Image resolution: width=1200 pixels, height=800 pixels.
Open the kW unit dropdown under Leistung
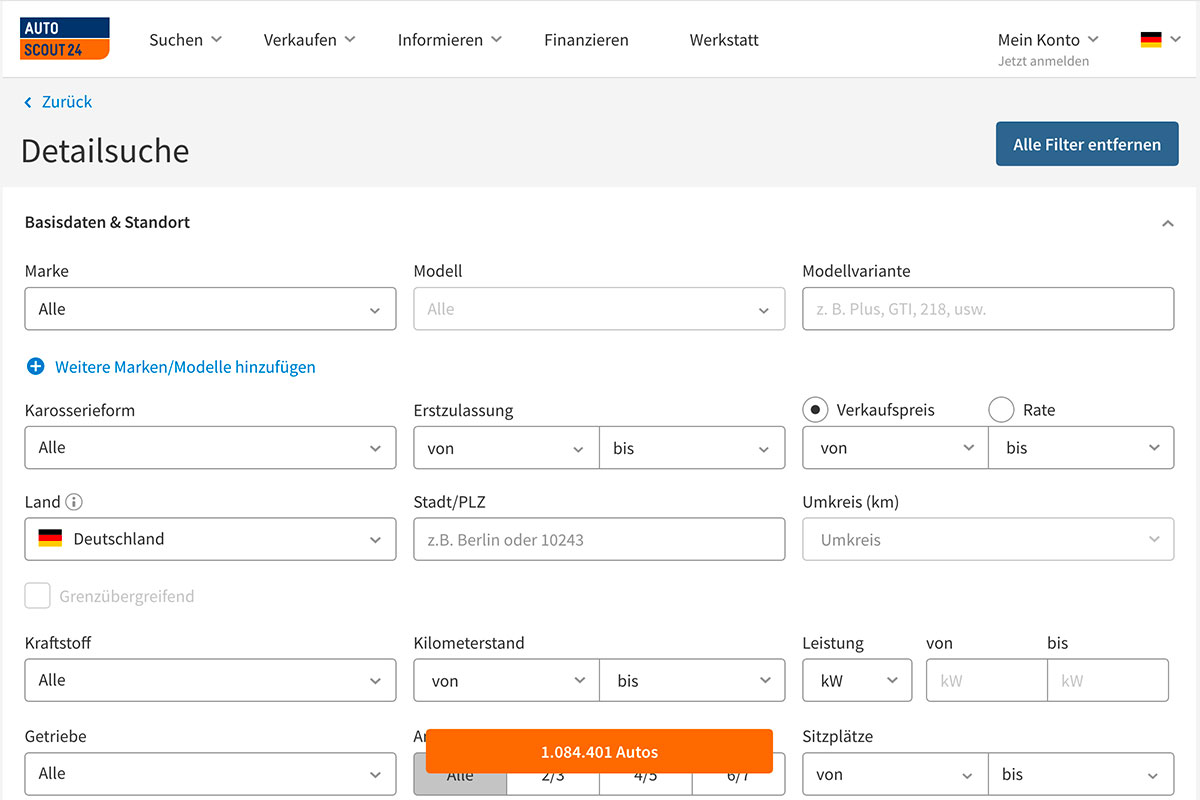857,680
